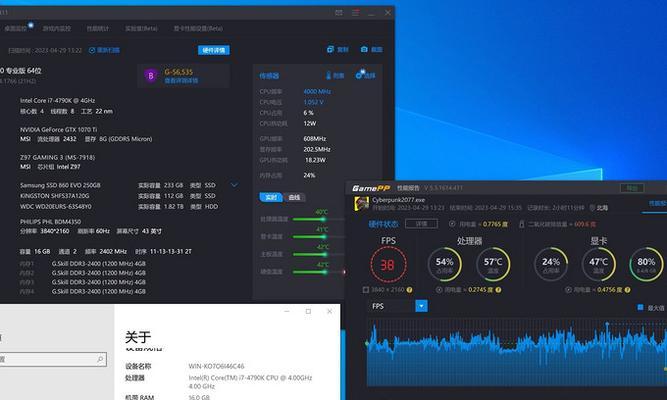The height and width of the screenshot is (400, 667).
Task: Select the real-time blue toggle in the sensor panel
Action: pos(271,197)
